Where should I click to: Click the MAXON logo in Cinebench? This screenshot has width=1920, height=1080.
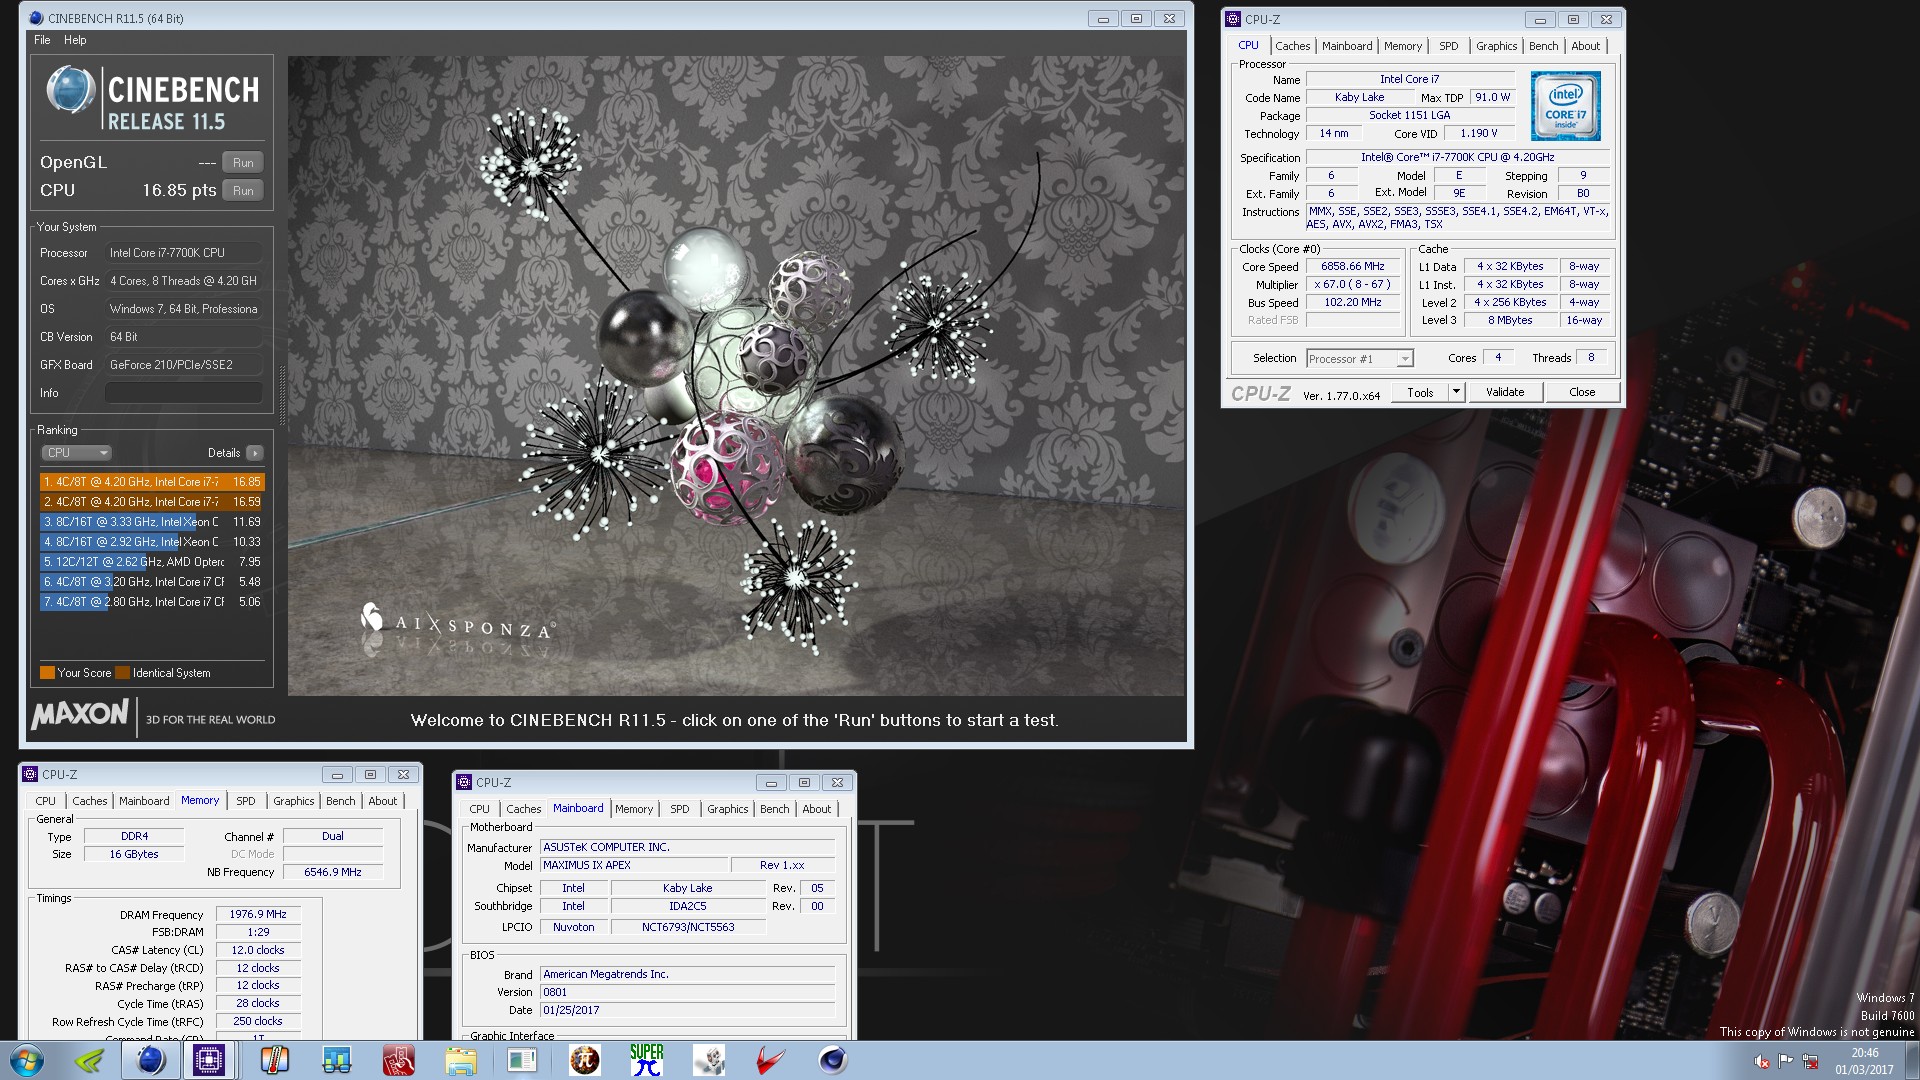click(80, 714)
